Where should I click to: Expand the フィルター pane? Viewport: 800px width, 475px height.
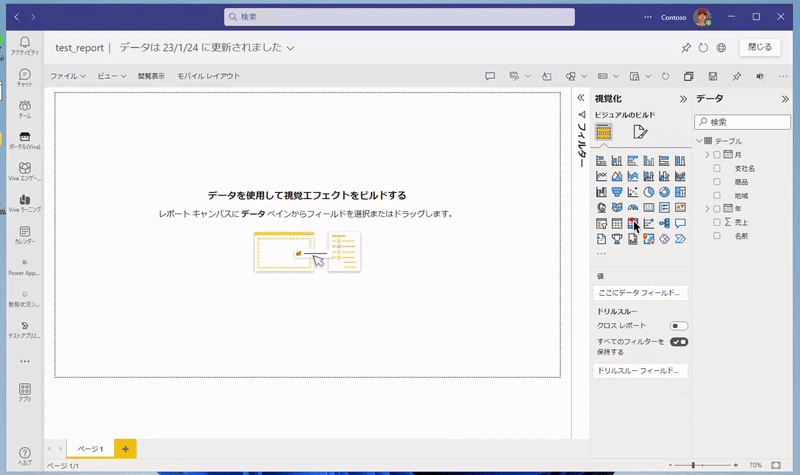click(x=581, y=97)
